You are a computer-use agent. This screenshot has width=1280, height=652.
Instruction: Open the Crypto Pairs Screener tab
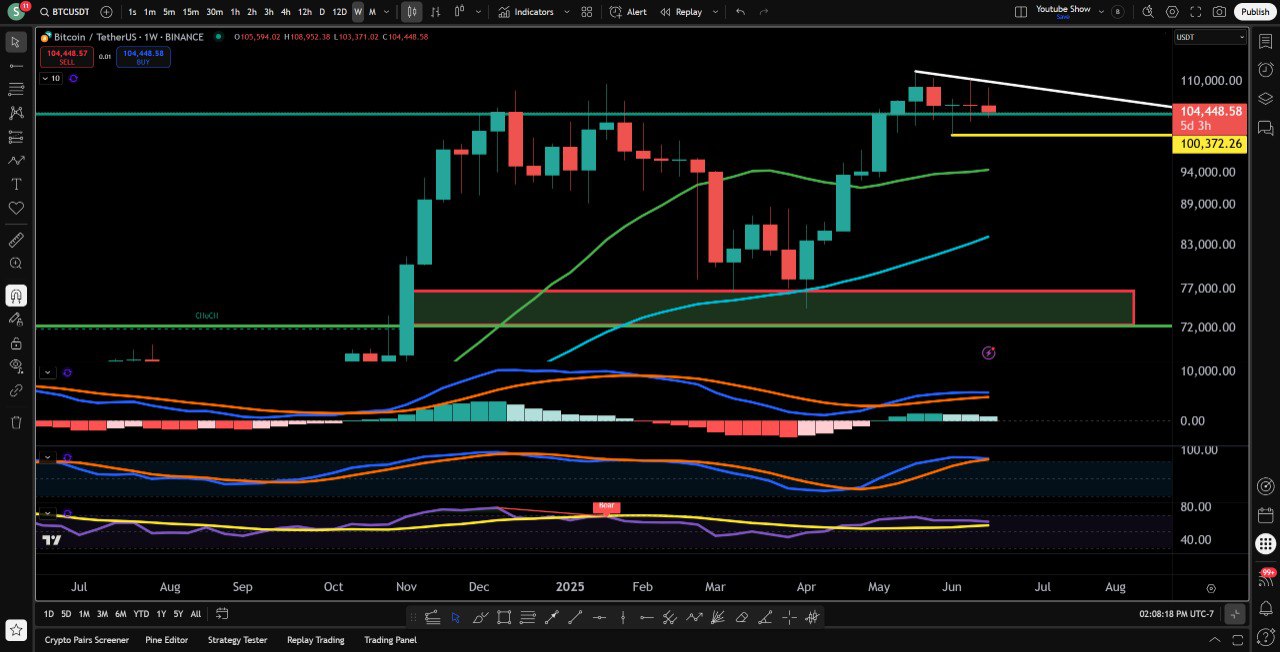tap(87, 640)
